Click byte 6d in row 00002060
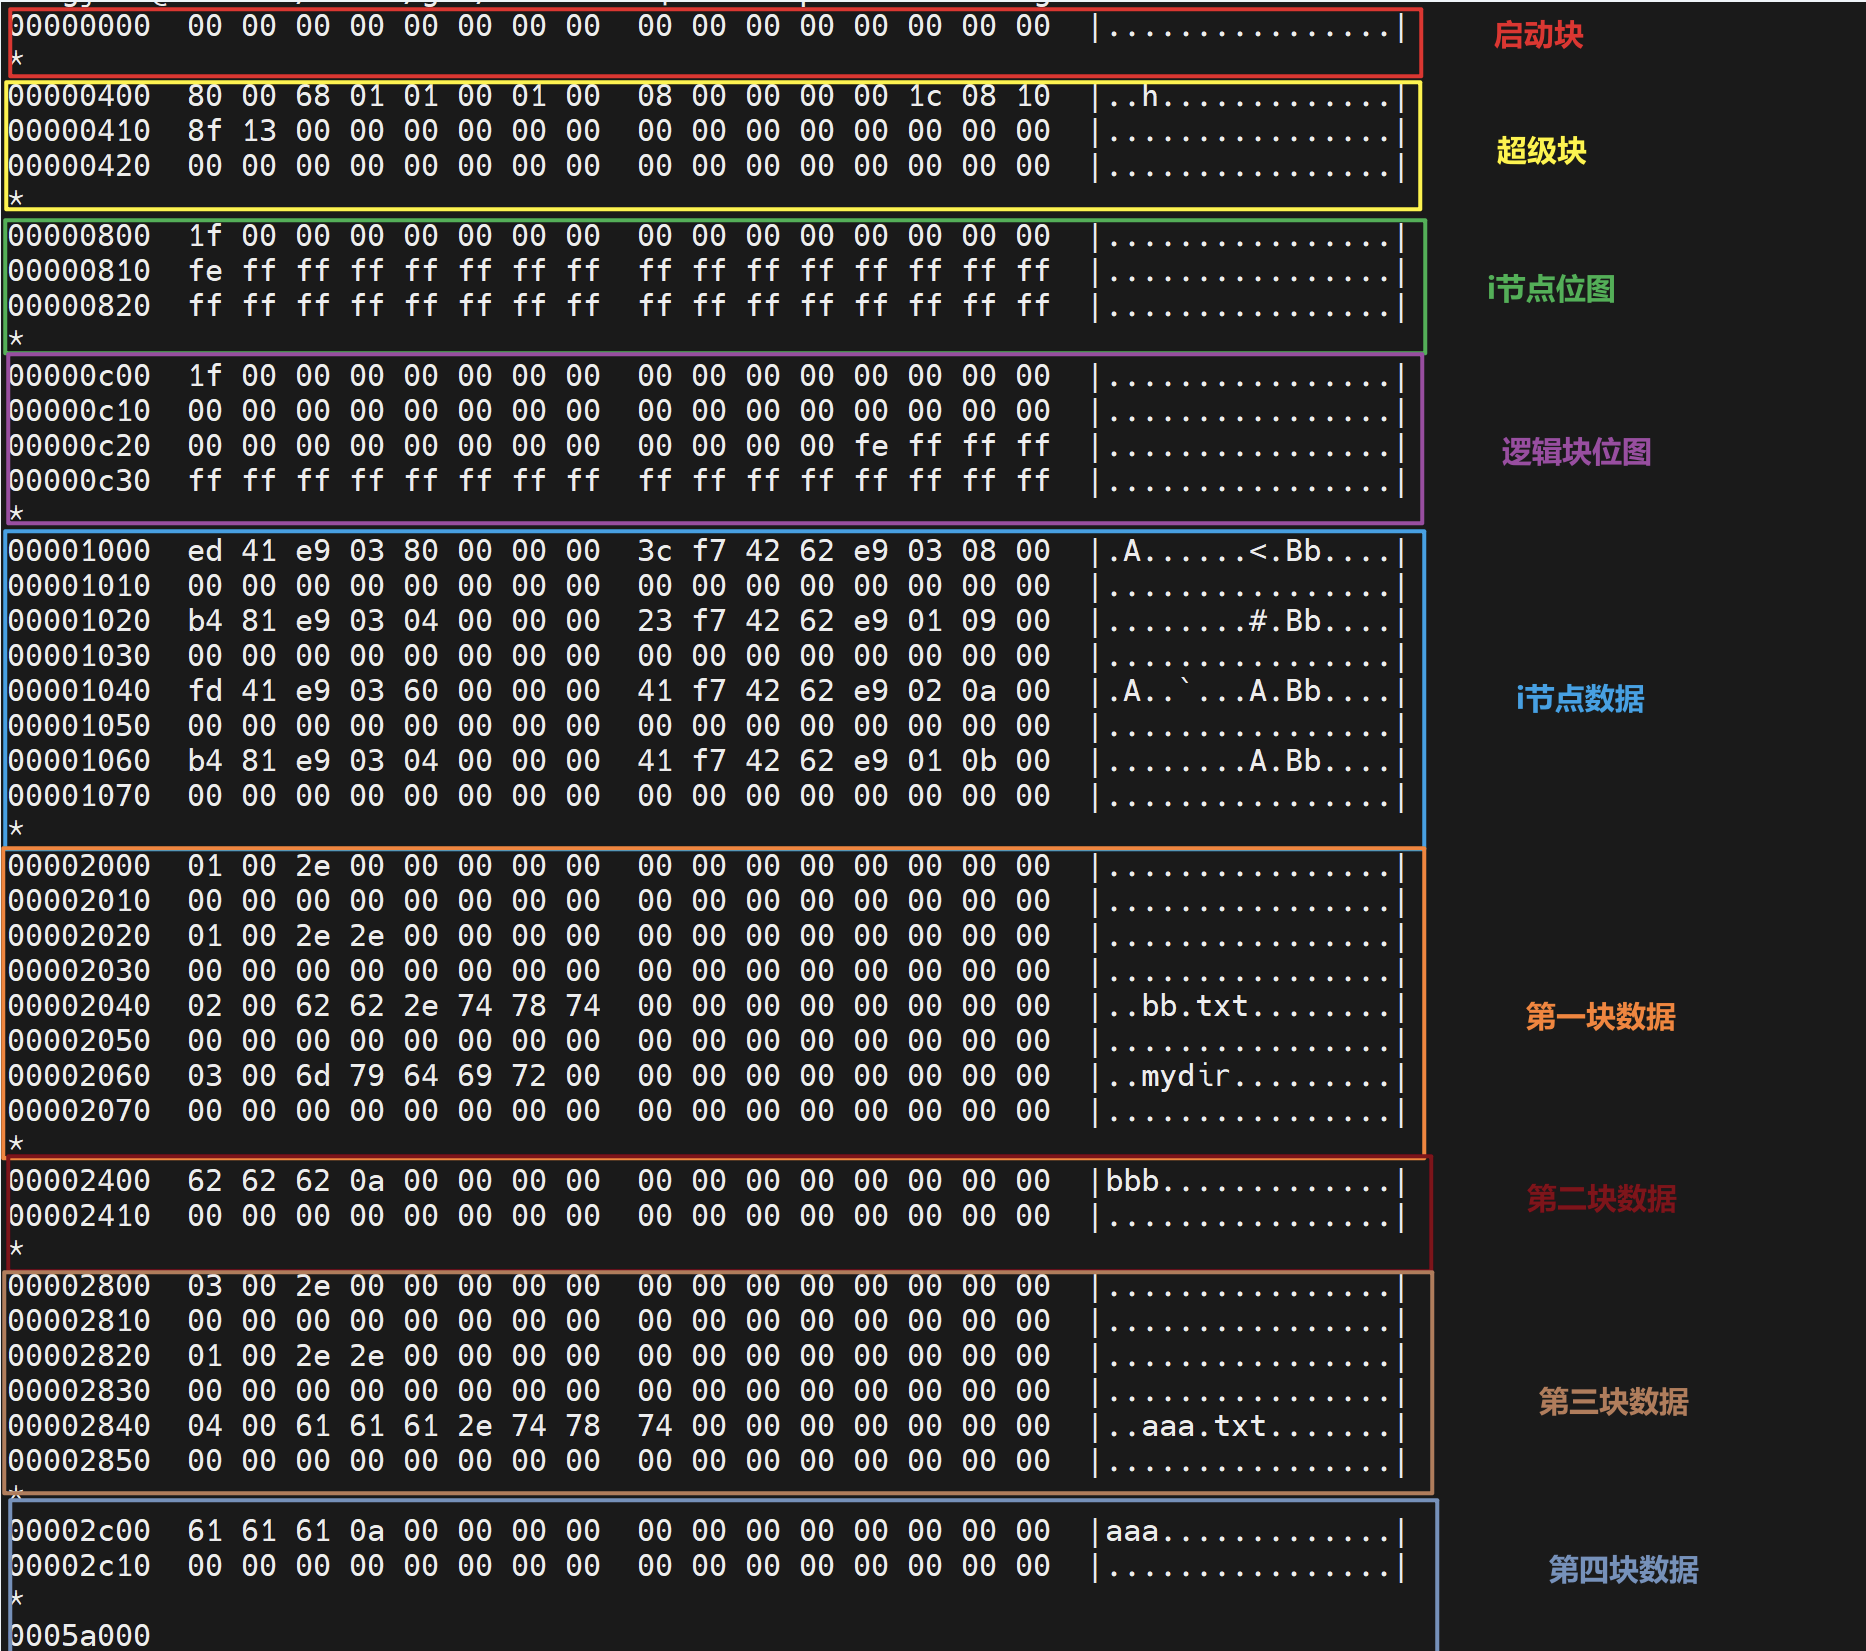1866x1651 pixels. point(313,1076)
